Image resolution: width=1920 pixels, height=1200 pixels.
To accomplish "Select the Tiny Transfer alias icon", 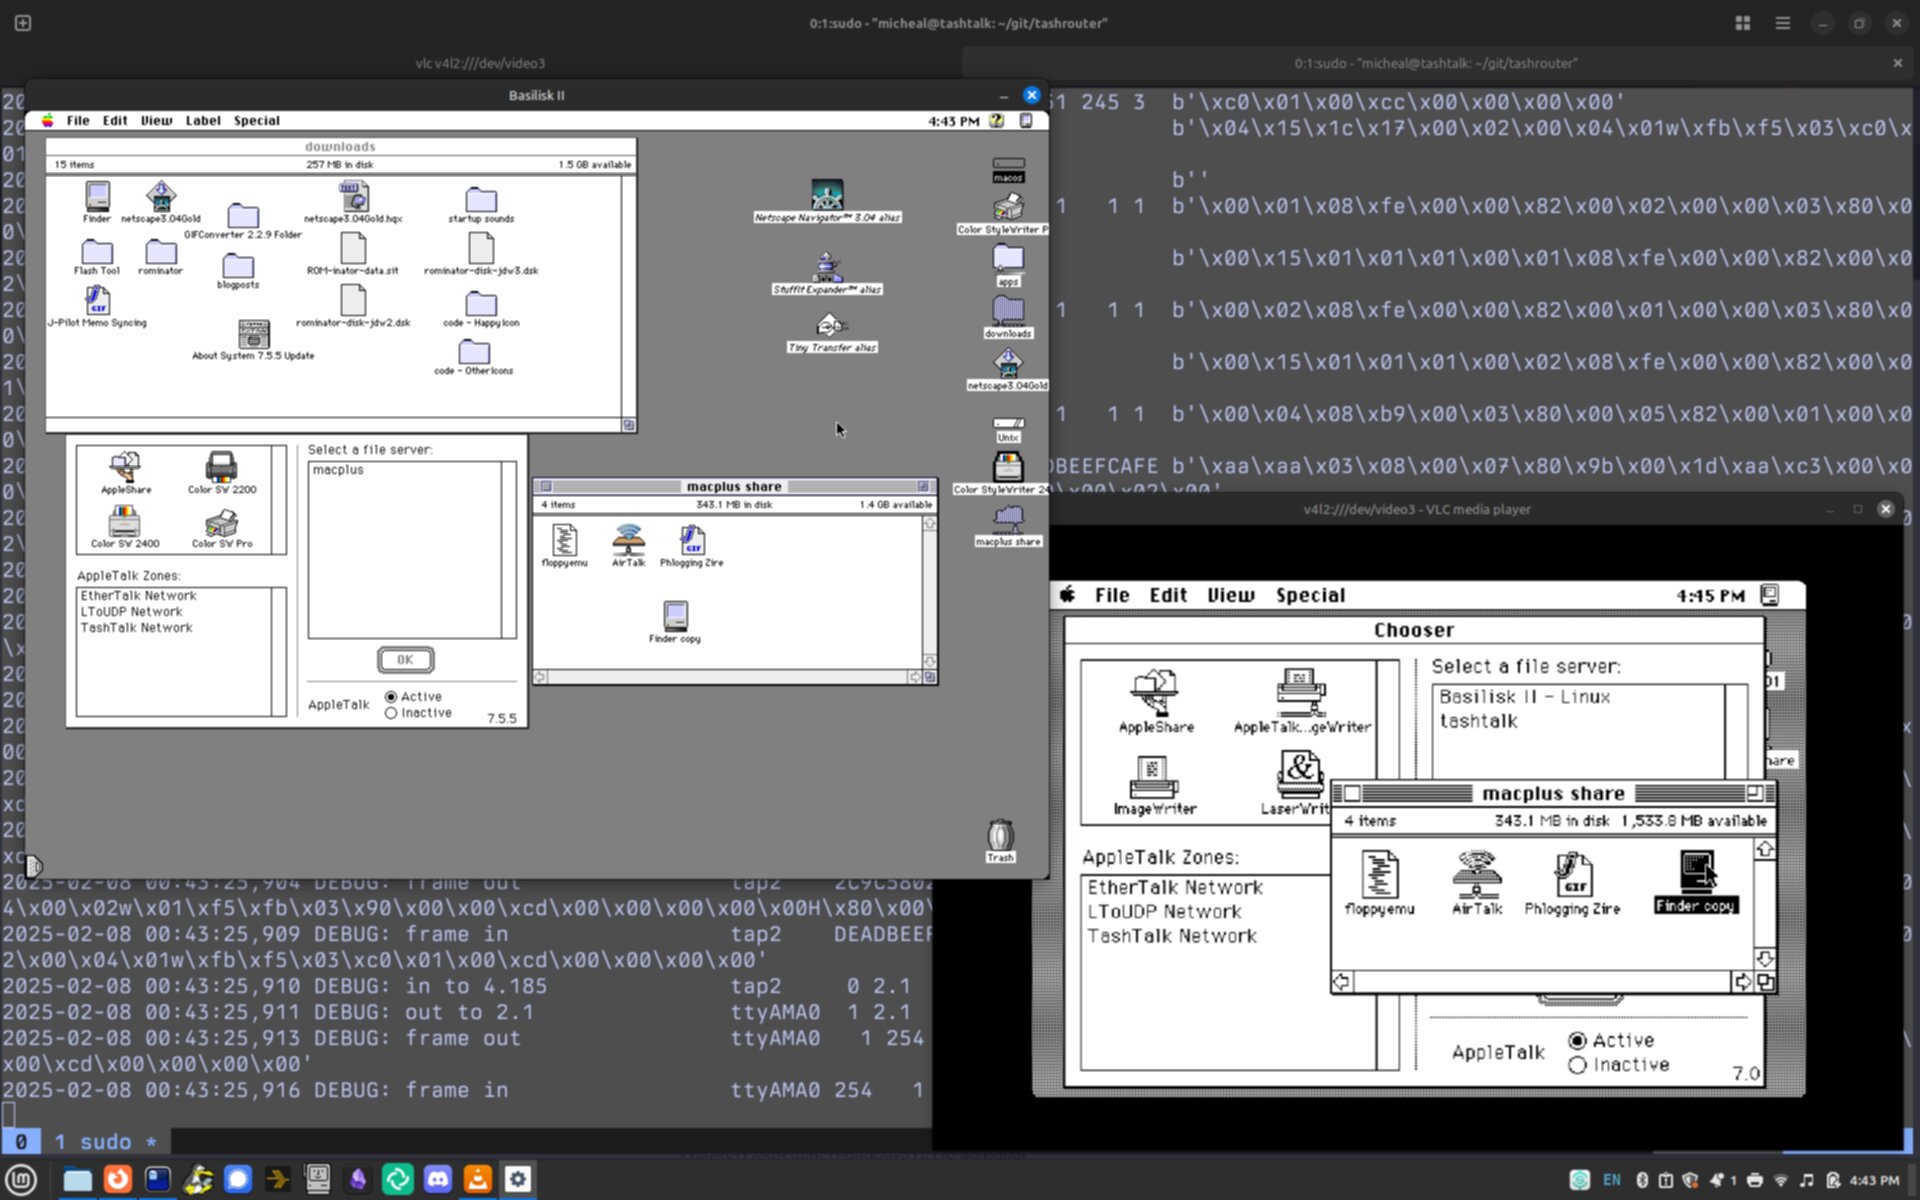I will coord(831,326).
